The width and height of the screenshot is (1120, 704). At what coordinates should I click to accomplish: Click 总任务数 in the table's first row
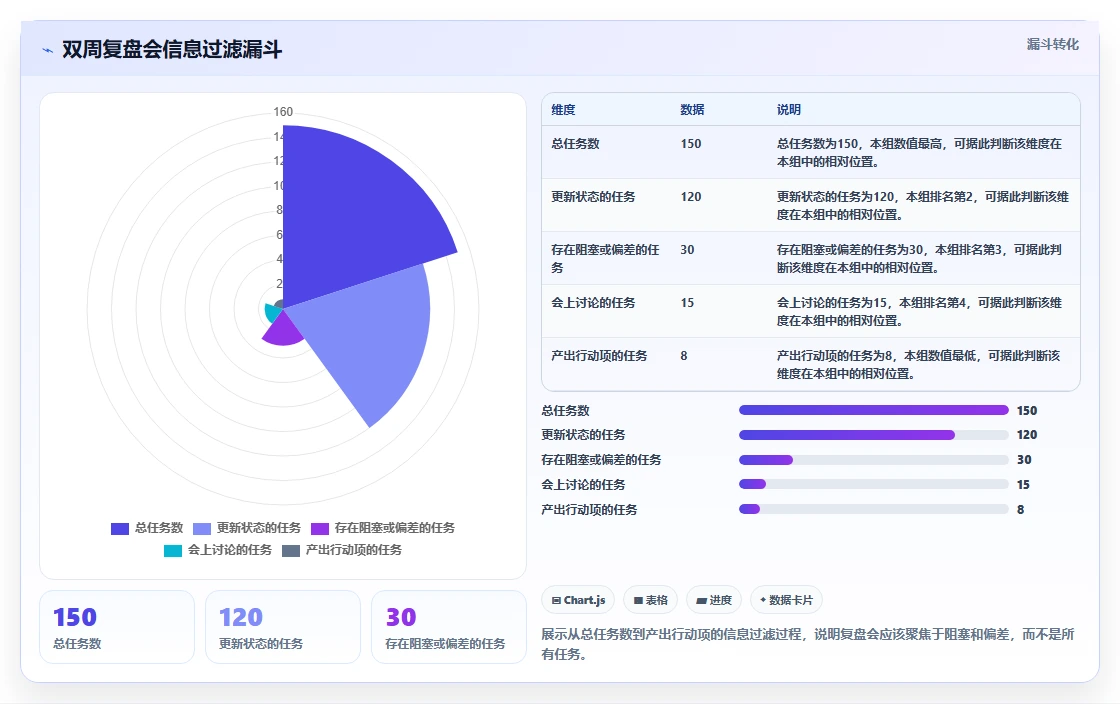click(575, 144)
